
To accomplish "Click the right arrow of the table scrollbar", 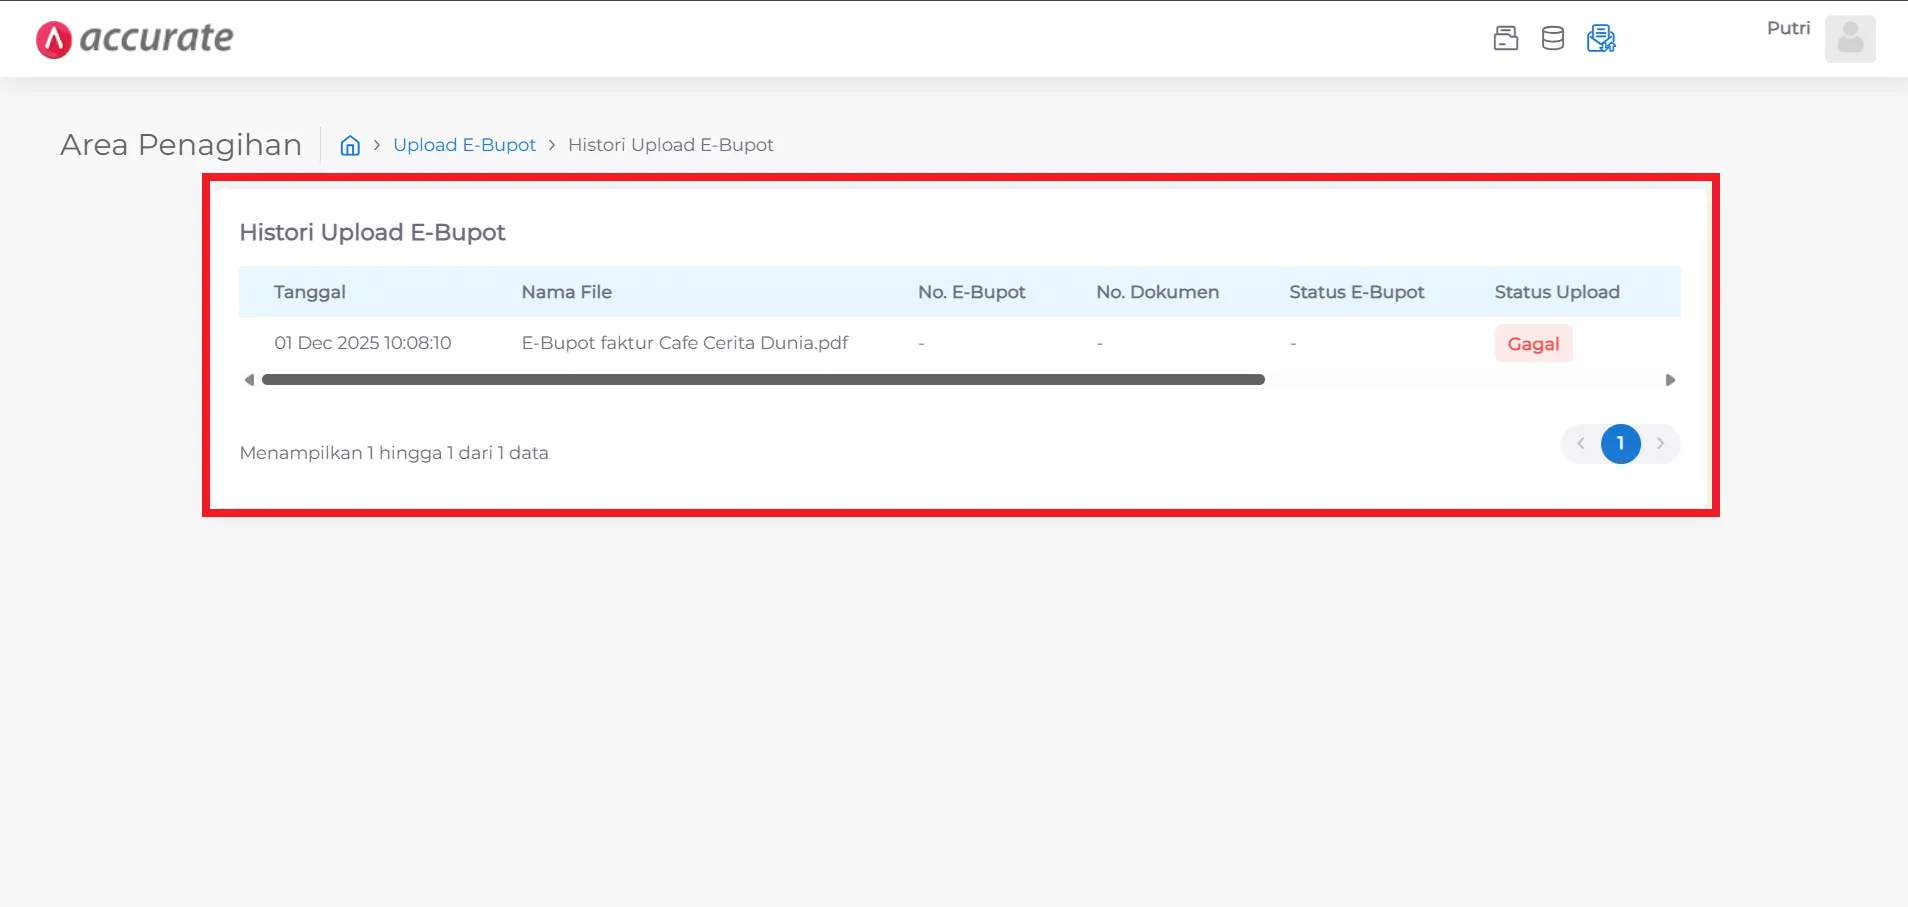I will click(1669, 379).
